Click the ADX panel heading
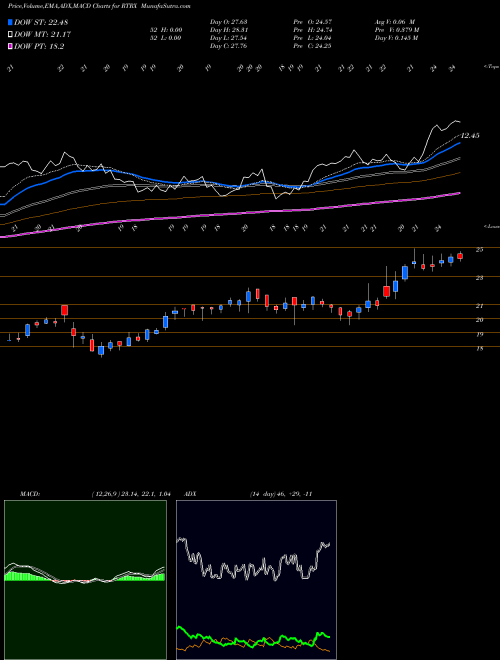Screen dimensions: 500x660 pos(191,494)
